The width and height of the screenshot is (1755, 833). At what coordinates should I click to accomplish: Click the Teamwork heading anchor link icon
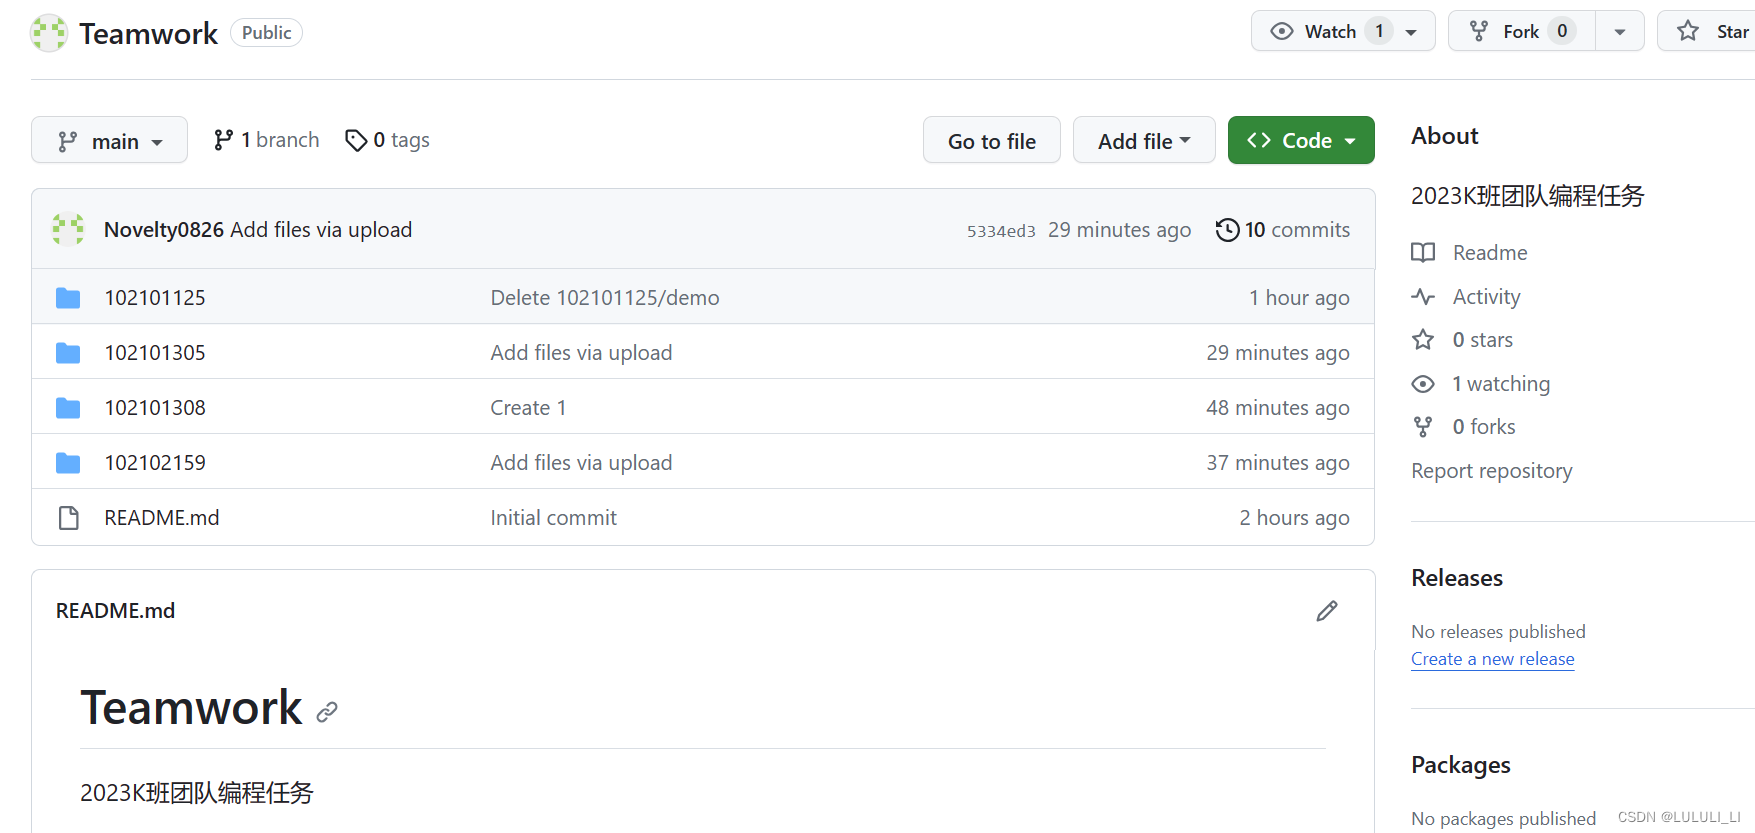327,712
